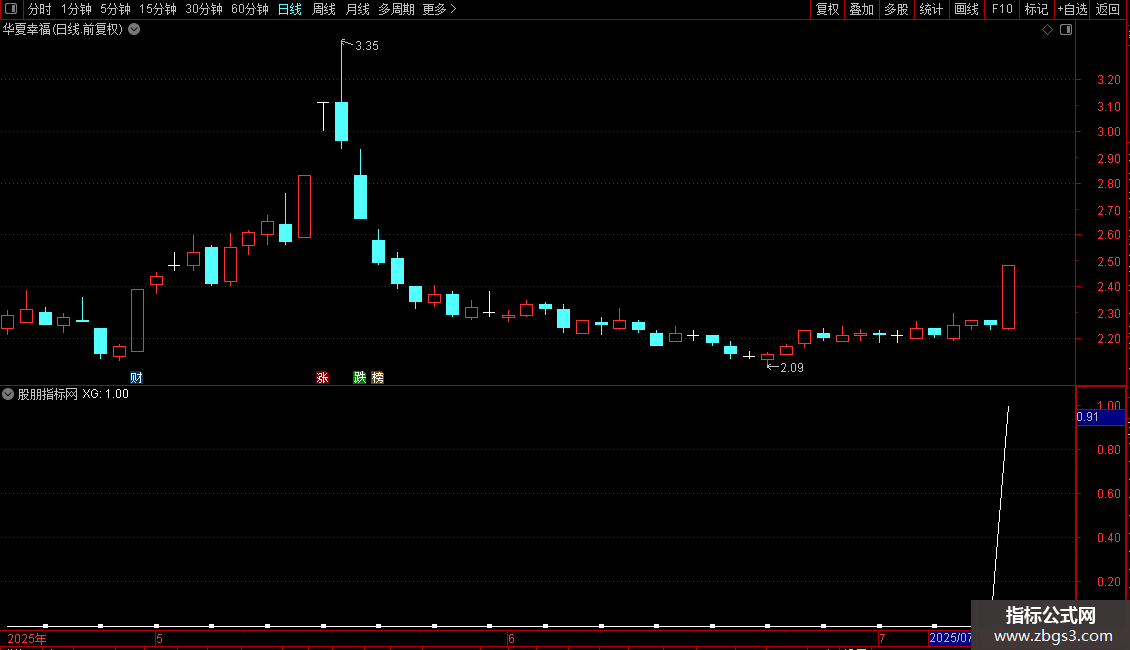Image resolution: width=1130 pixels, height=650 pixels.
Task: Click the 3.00 price axis label
Action: [x=1108, y=132]
